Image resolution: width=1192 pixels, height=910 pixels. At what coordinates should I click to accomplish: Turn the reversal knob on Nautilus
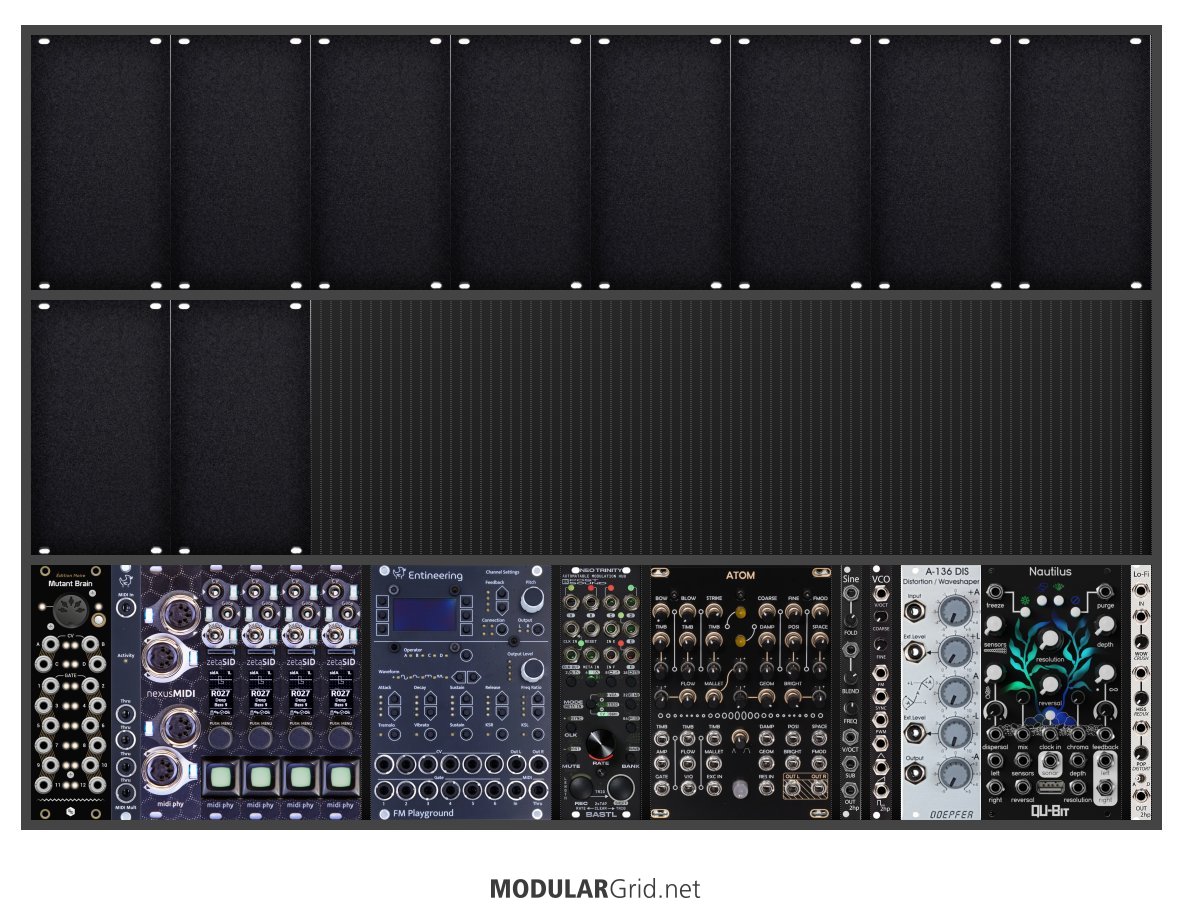(x=1050, y=686)
